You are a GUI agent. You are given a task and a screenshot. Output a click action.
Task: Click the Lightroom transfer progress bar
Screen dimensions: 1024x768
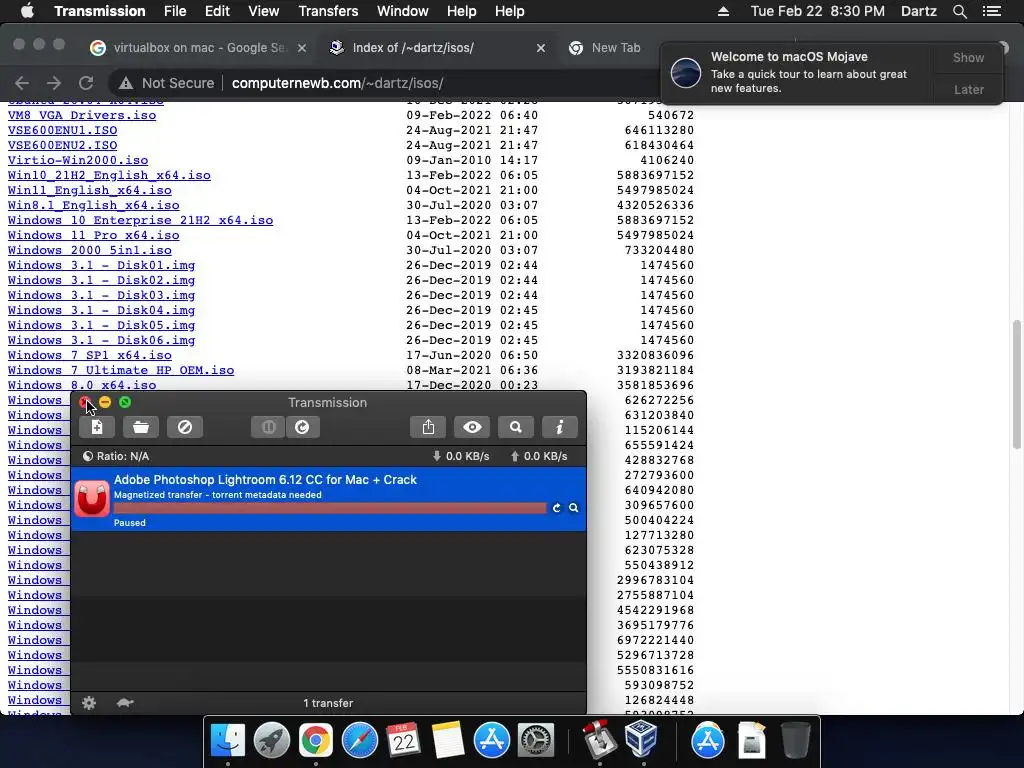[x=330, y=508]
